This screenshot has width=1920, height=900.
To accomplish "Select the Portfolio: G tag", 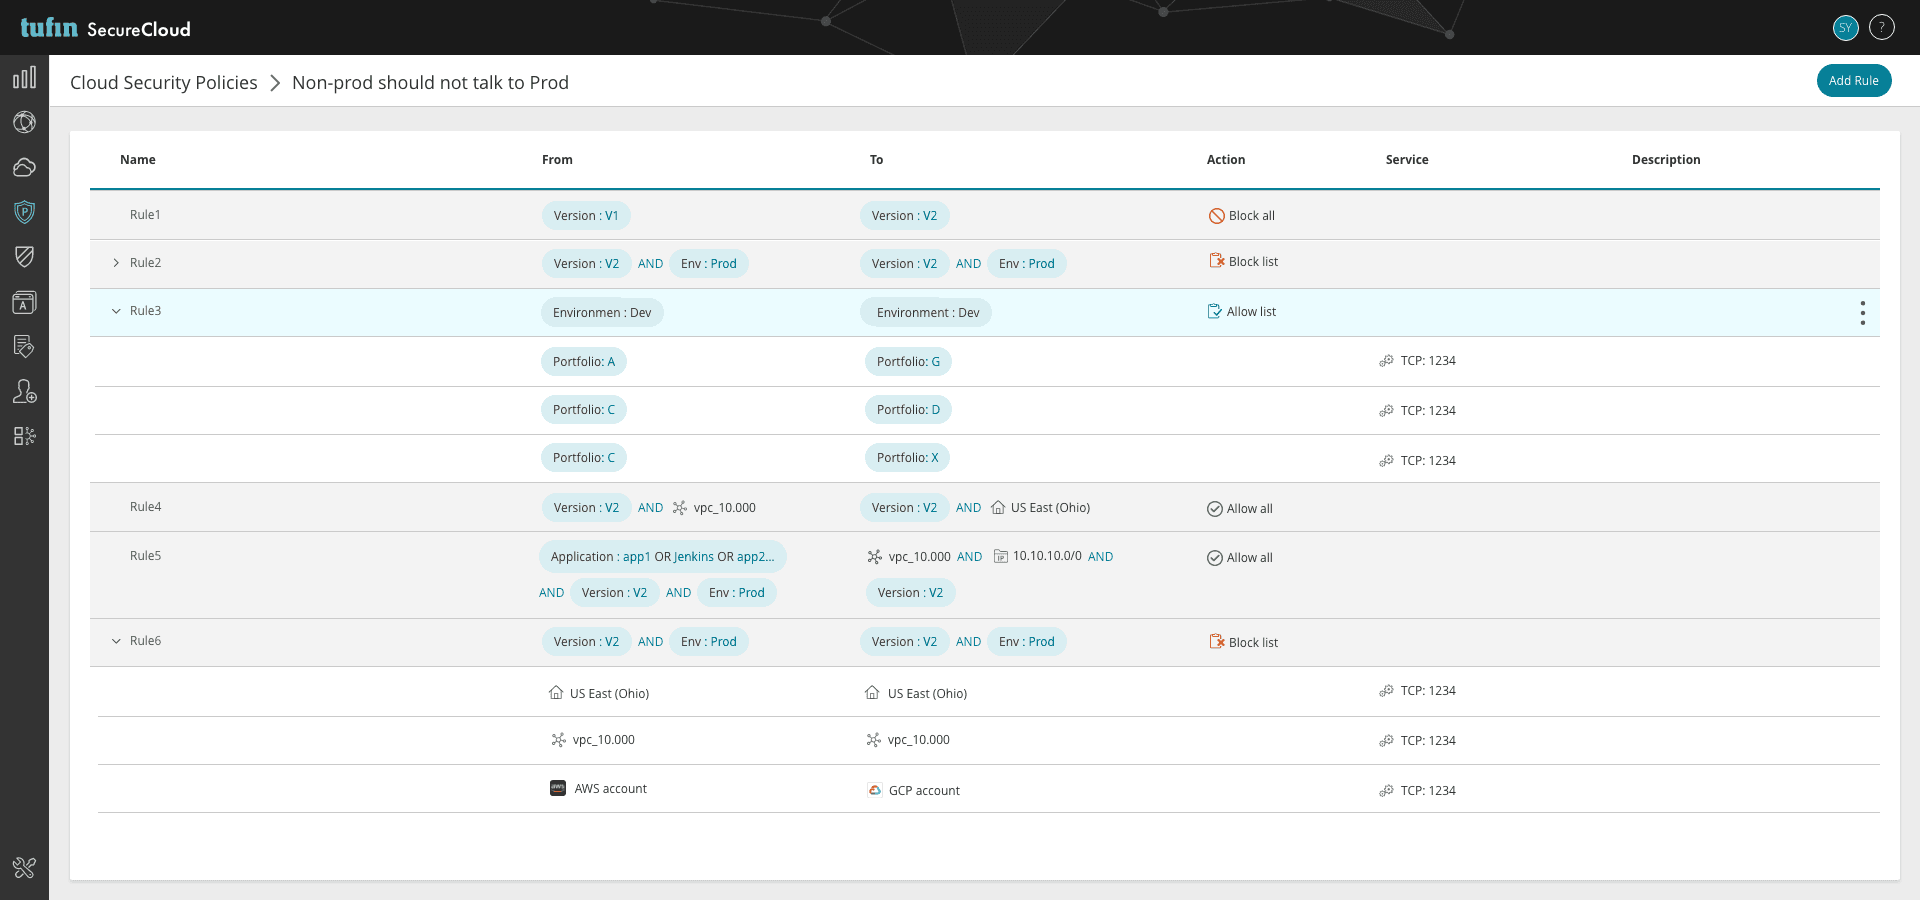I will pyautogui.click(x=908, y=362).
